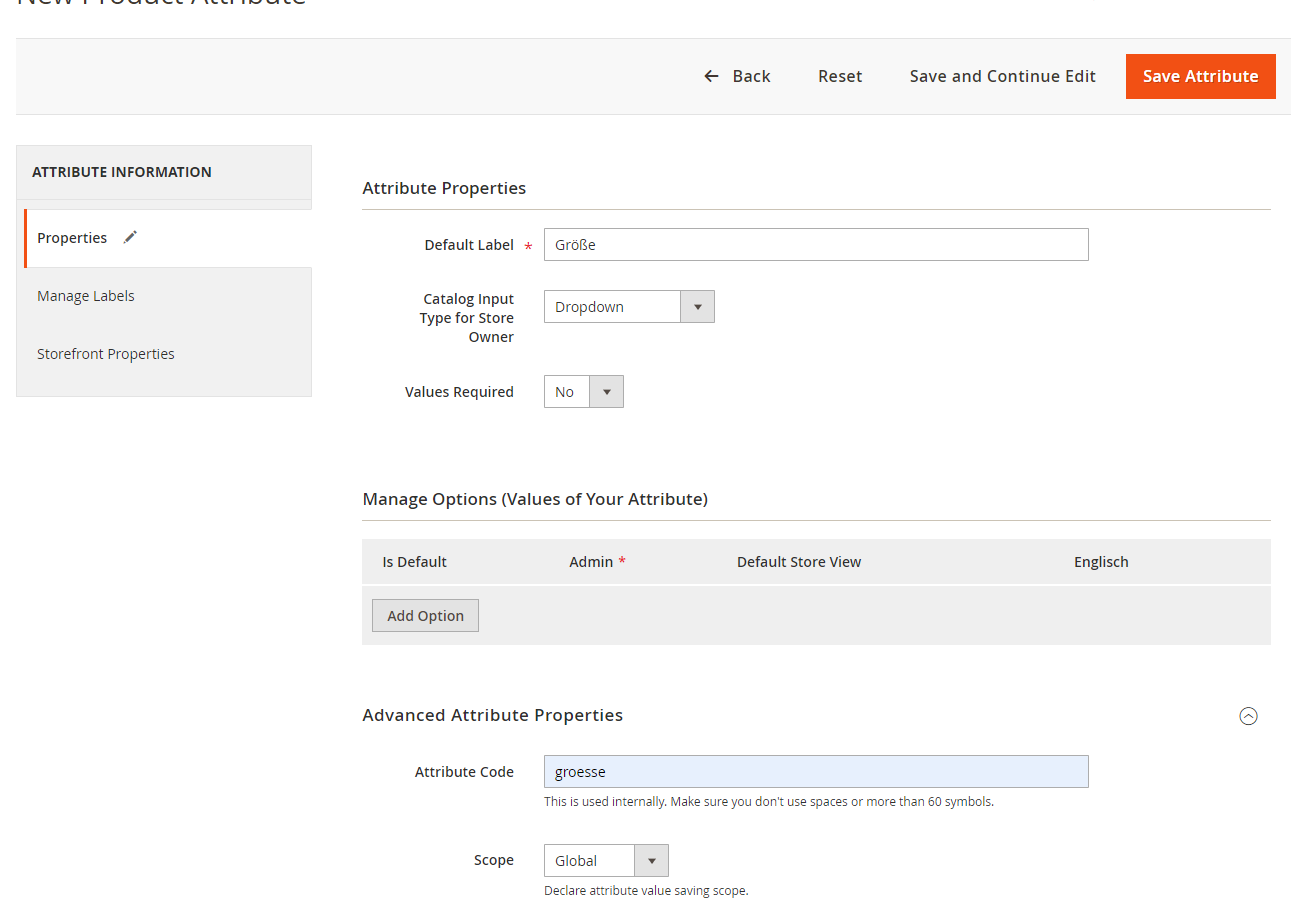
Task: Click the Back arrow icon
Action: click(x=711, y=76)
